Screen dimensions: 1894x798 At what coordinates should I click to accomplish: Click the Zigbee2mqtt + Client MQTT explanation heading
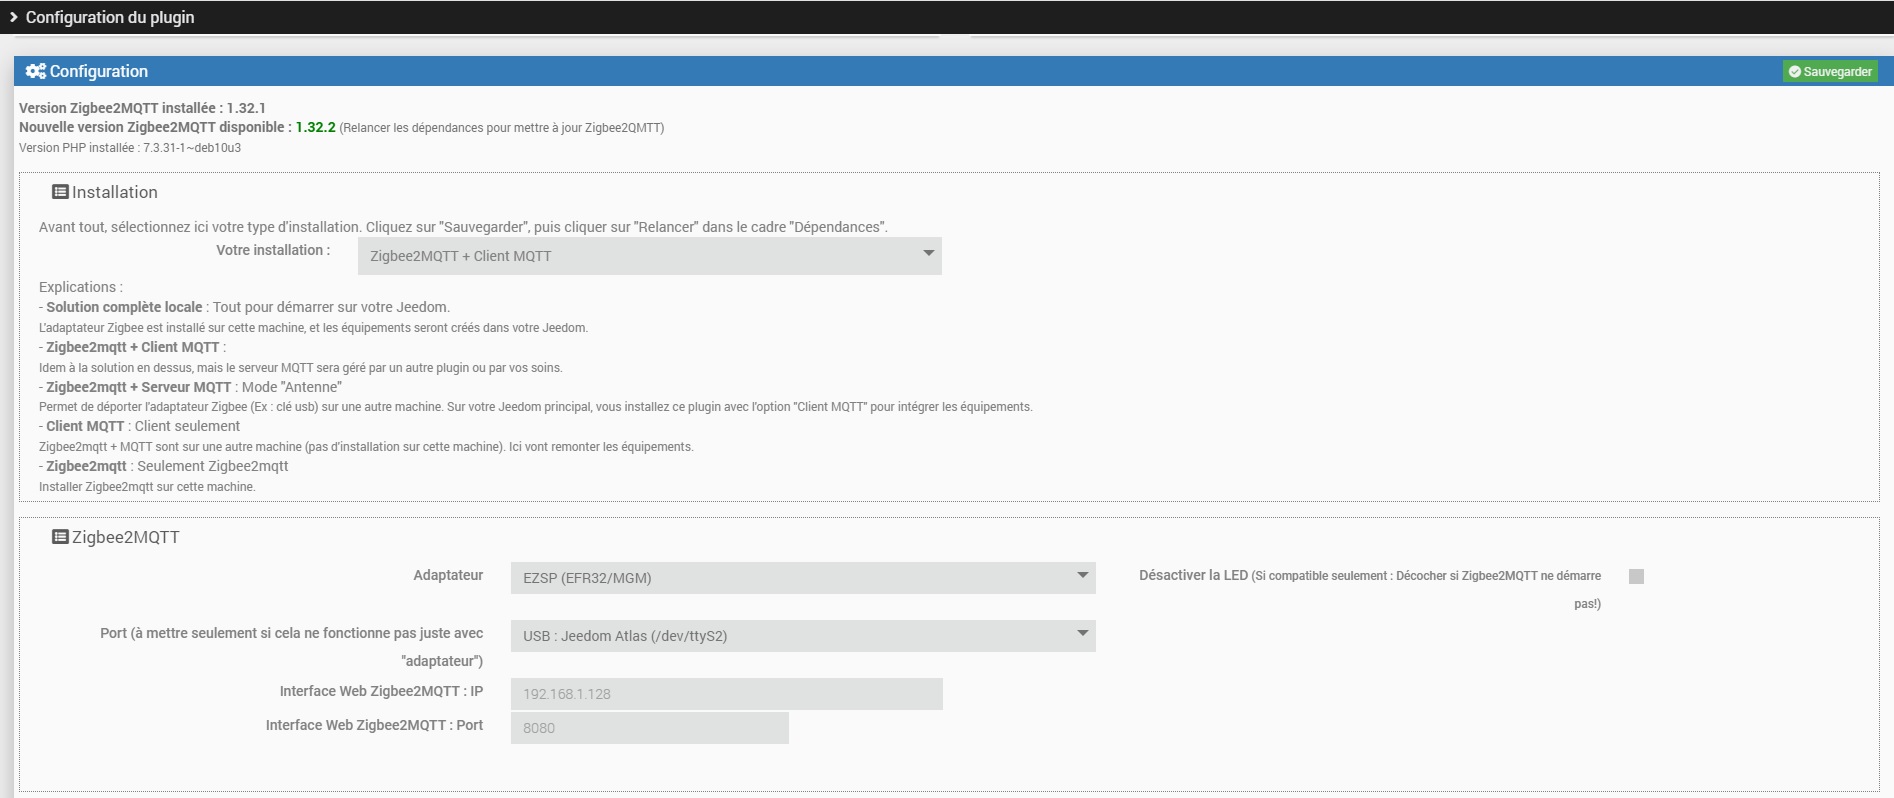(x=133, y=347)
